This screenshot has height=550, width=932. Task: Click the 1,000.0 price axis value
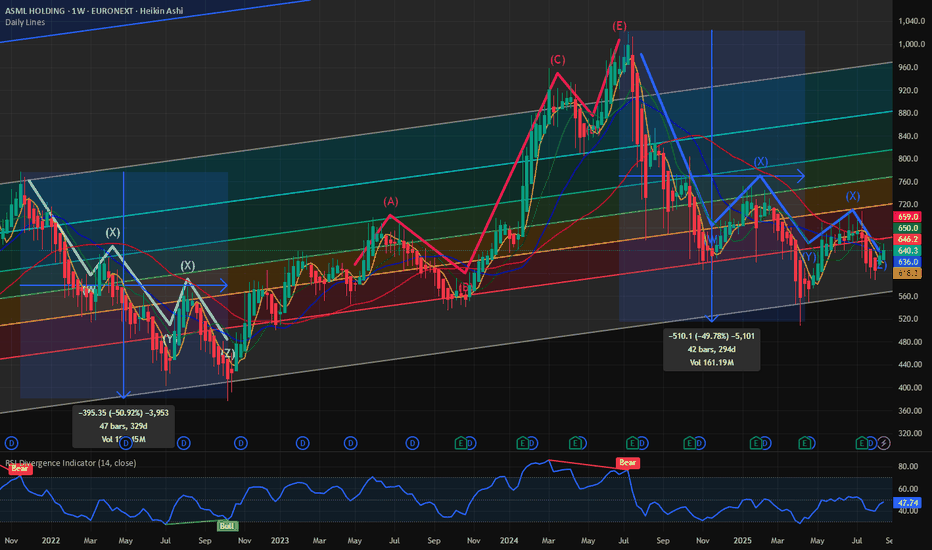pyautogui.click(x=911, y=44)
